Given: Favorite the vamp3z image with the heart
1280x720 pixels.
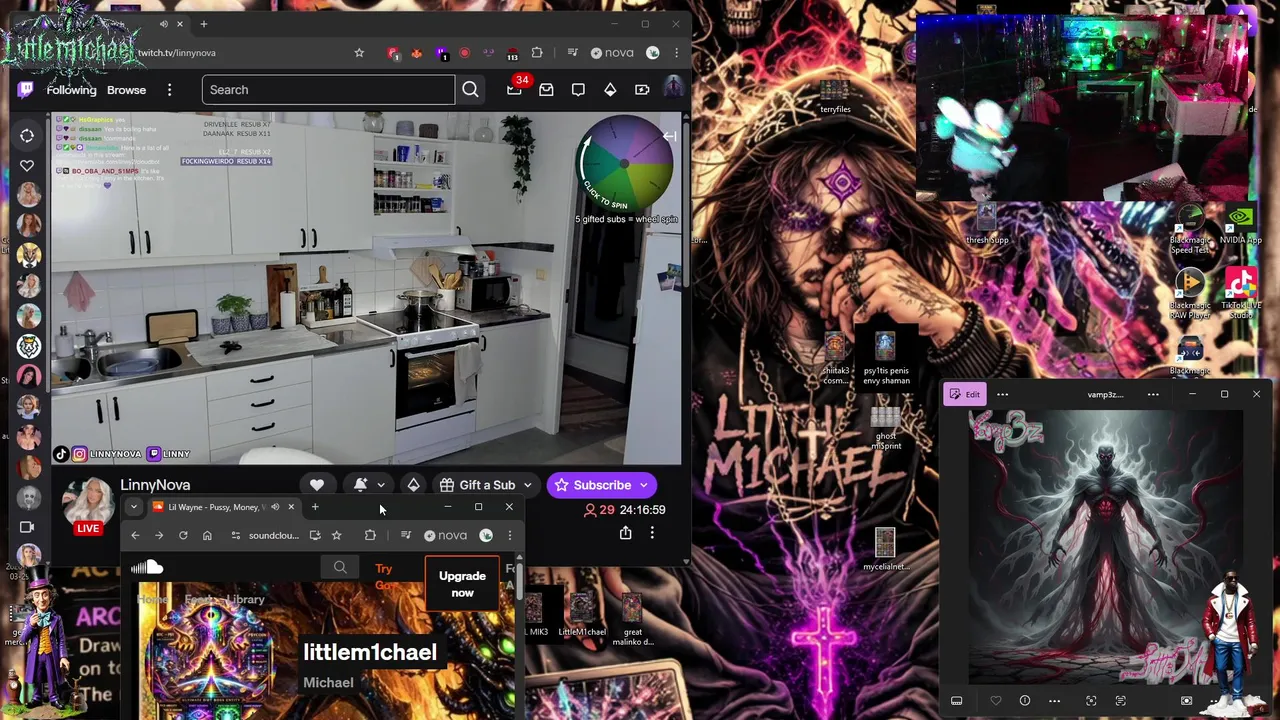Looking at the screenshot, I should pos(995,701).
